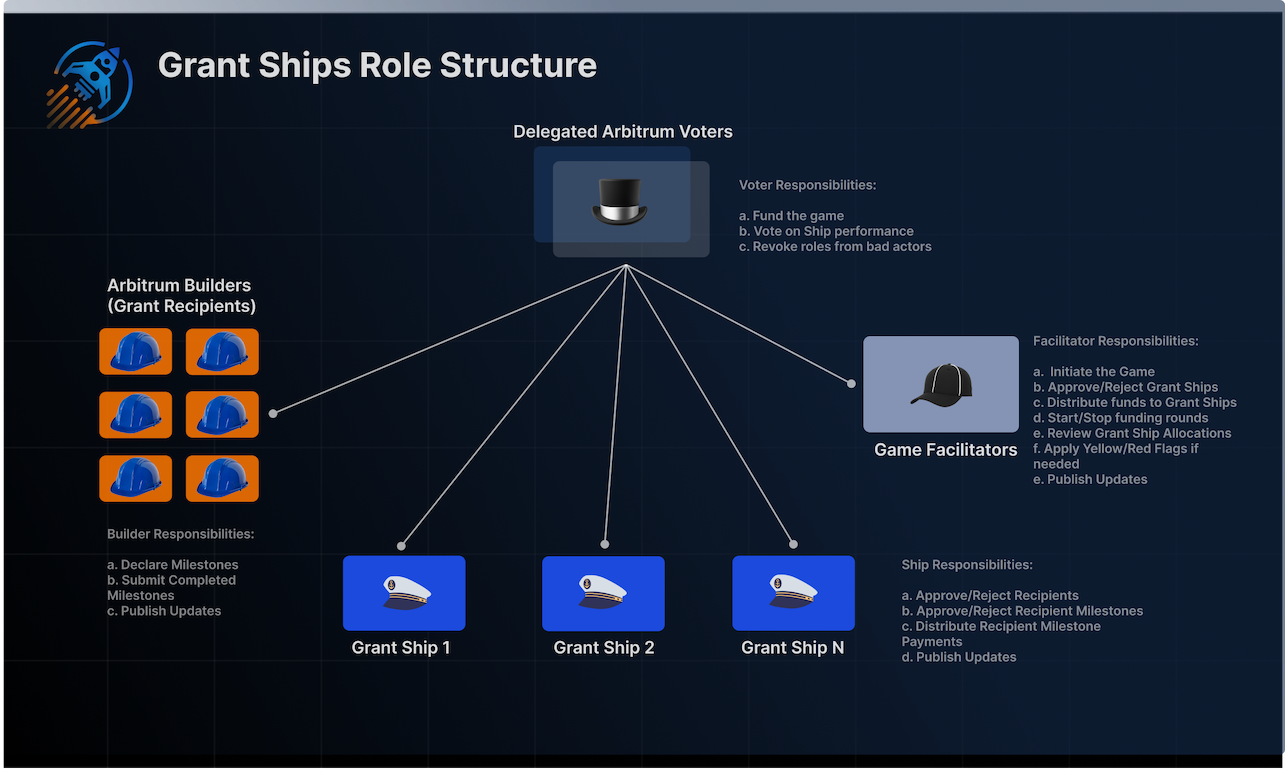This screenshot has width=1285, height=769.
Task: Click "c. Distribute Recipient Milestone" text
Action: pyautogui.click(x=1001, y=626)
